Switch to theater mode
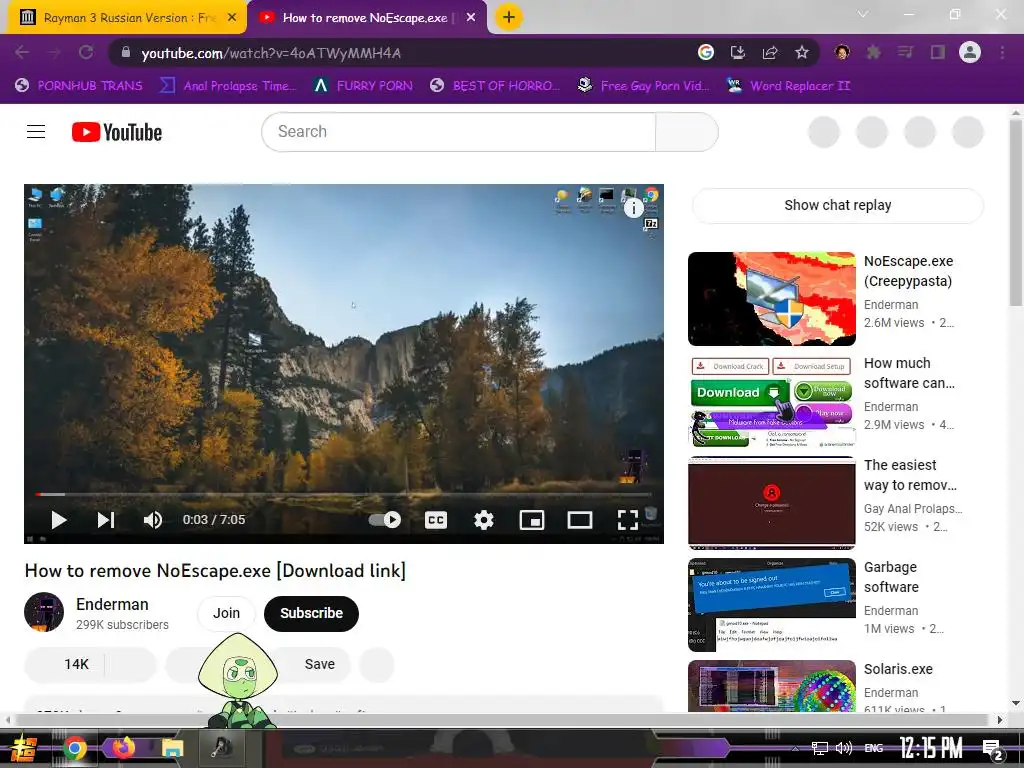The image size is (1024, 768). tap(580, 520)
